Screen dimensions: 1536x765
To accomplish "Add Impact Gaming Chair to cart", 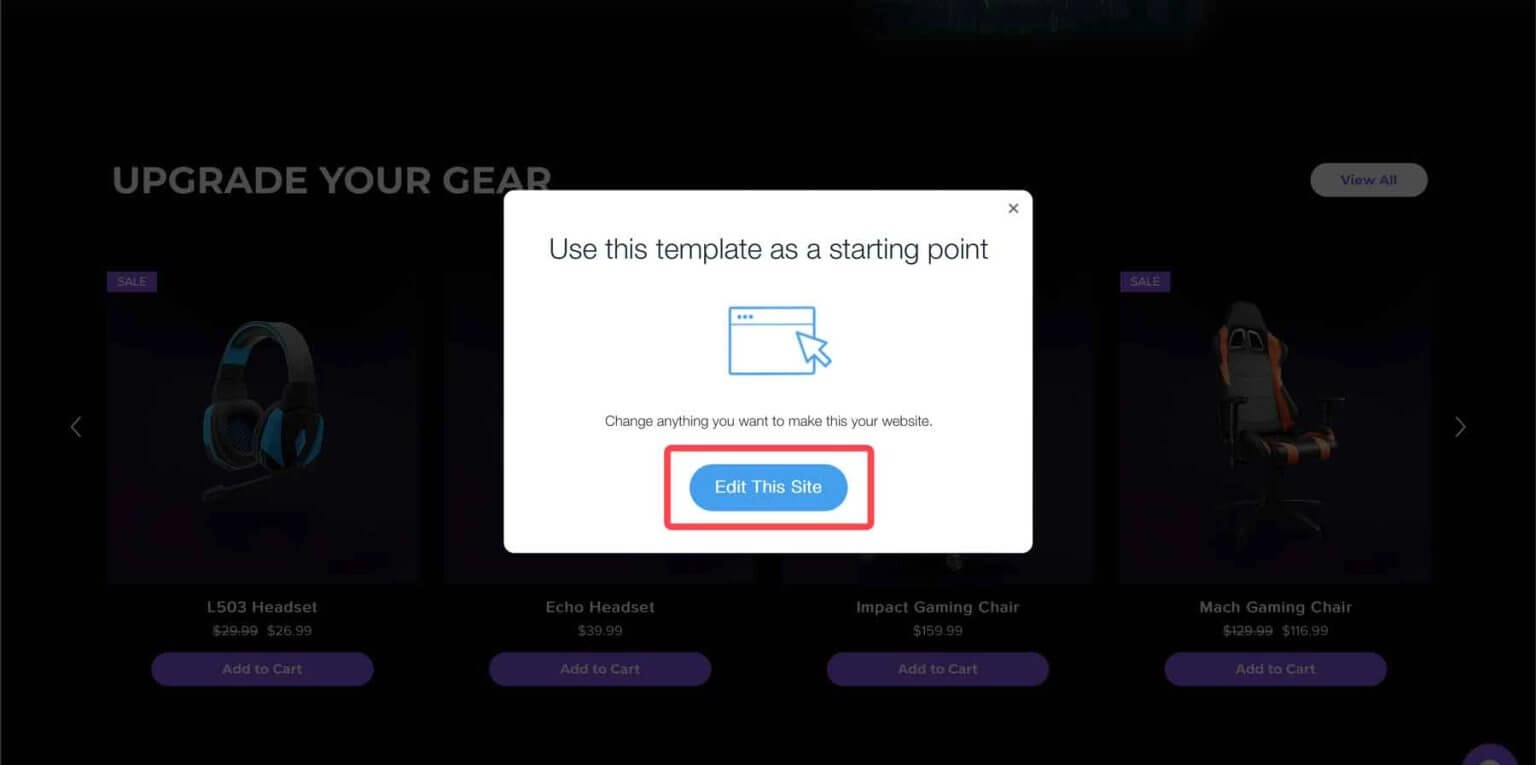I will click(x=938, y=669).
